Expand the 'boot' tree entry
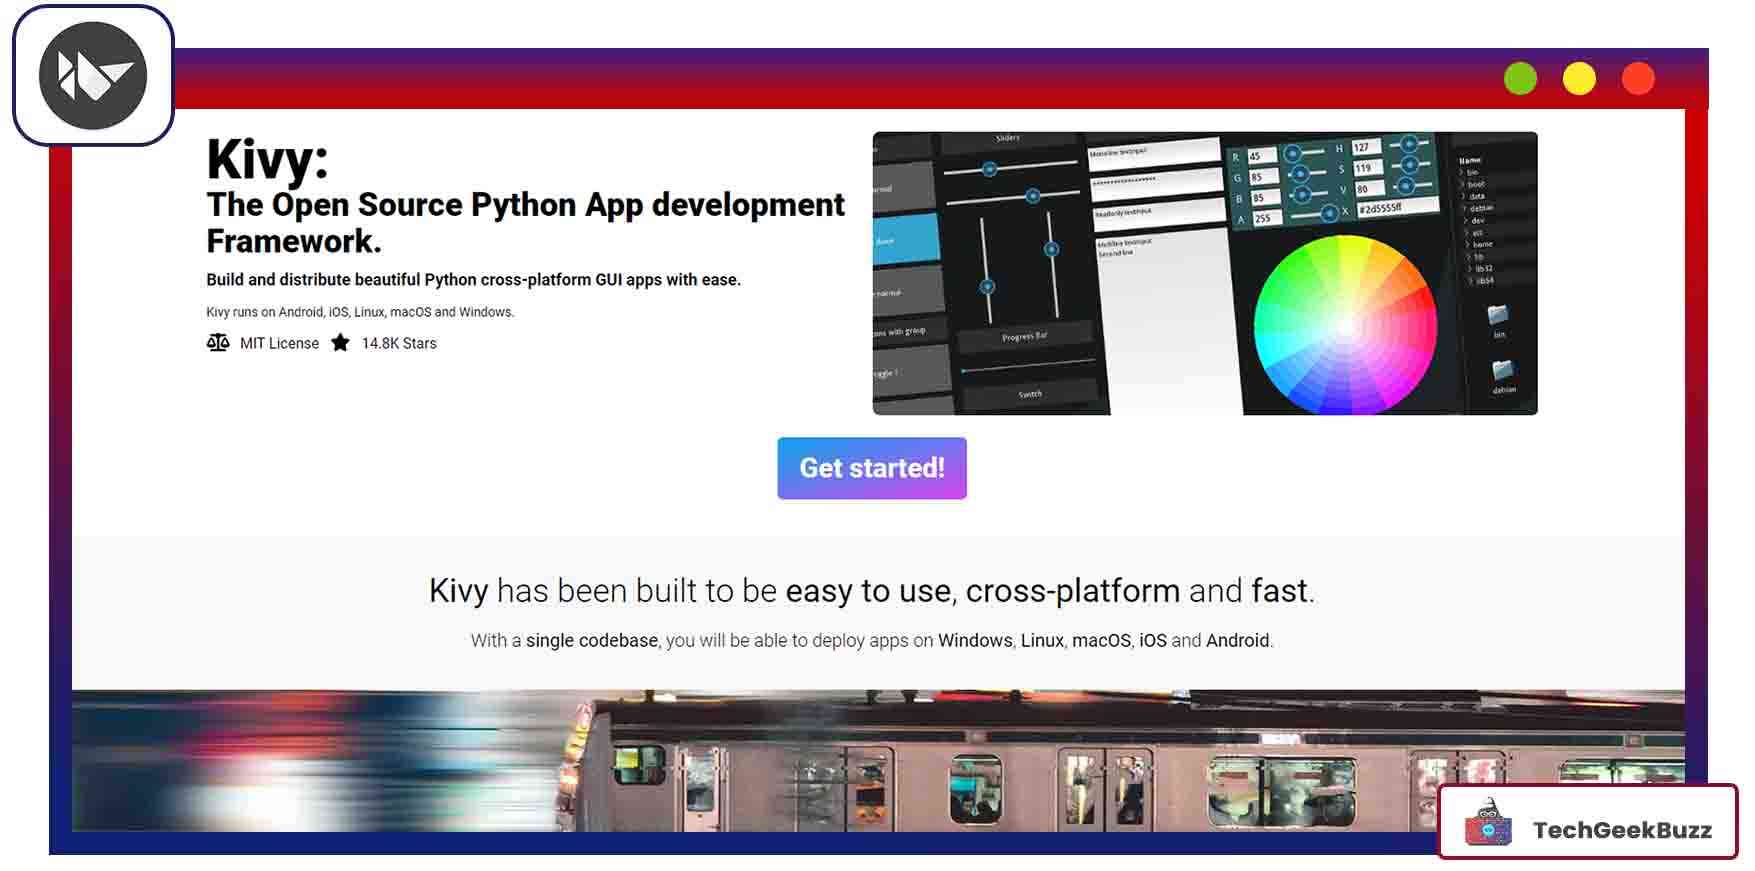The height and width of the screenshot is (871, 1755). coord(1475,185)
